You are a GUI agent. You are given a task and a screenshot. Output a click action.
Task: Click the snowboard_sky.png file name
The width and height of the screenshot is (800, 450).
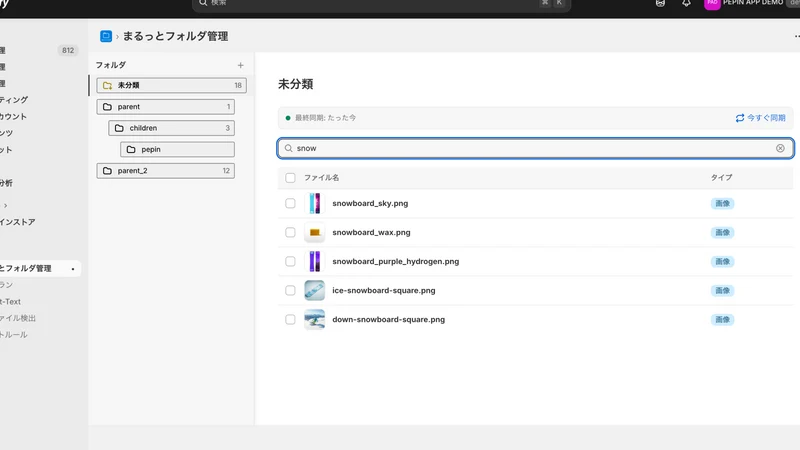[x=370, y=203]
